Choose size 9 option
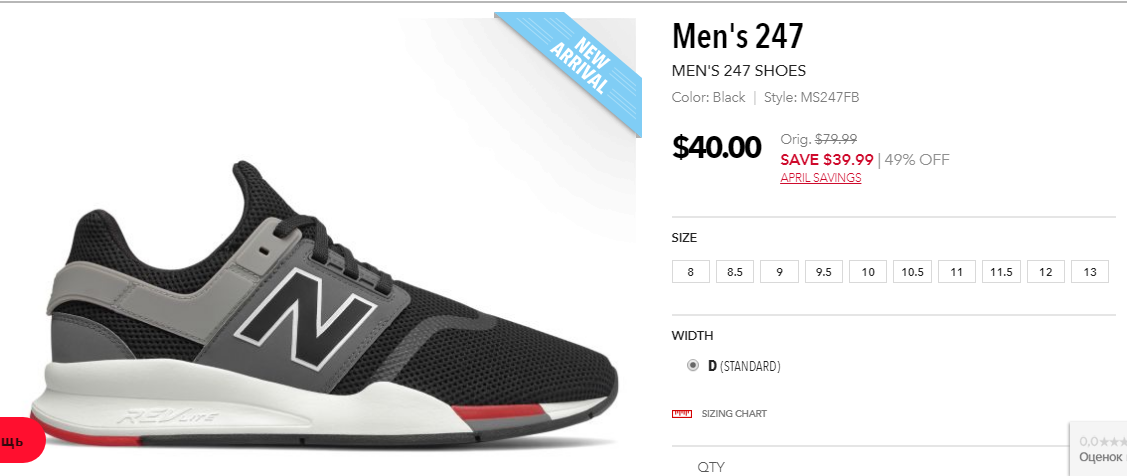 (779, 272)
